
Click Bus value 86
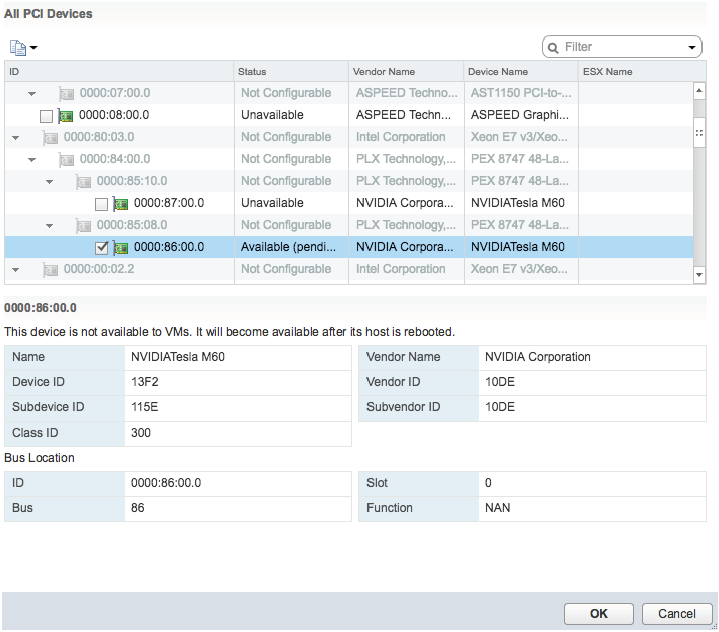pos(138,508)
